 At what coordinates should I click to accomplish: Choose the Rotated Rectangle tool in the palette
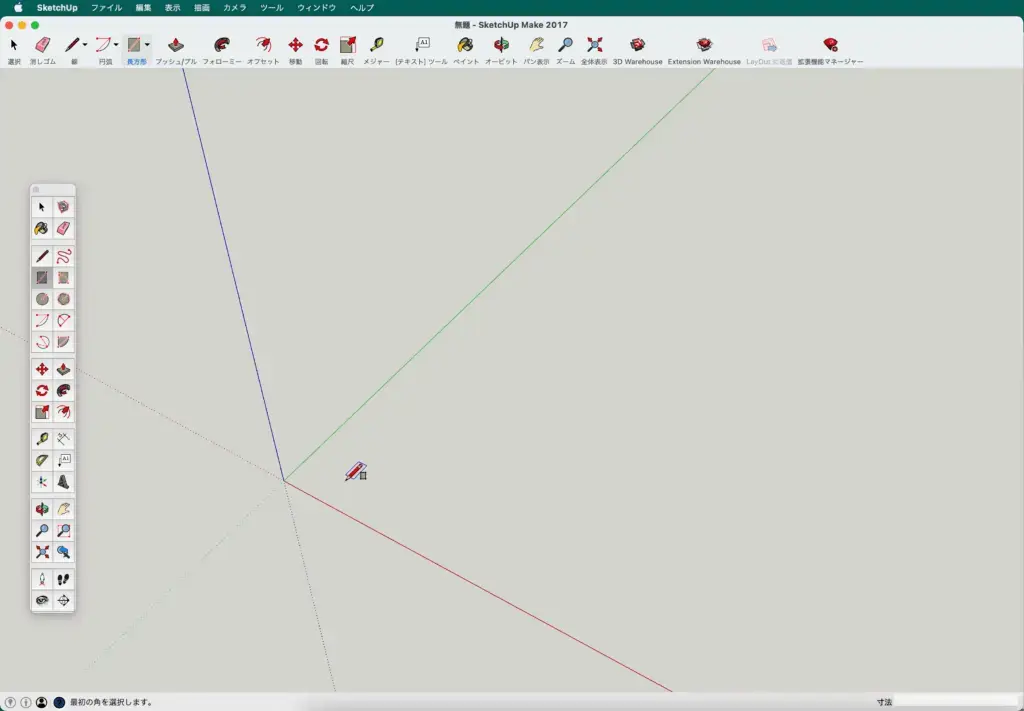63,277
